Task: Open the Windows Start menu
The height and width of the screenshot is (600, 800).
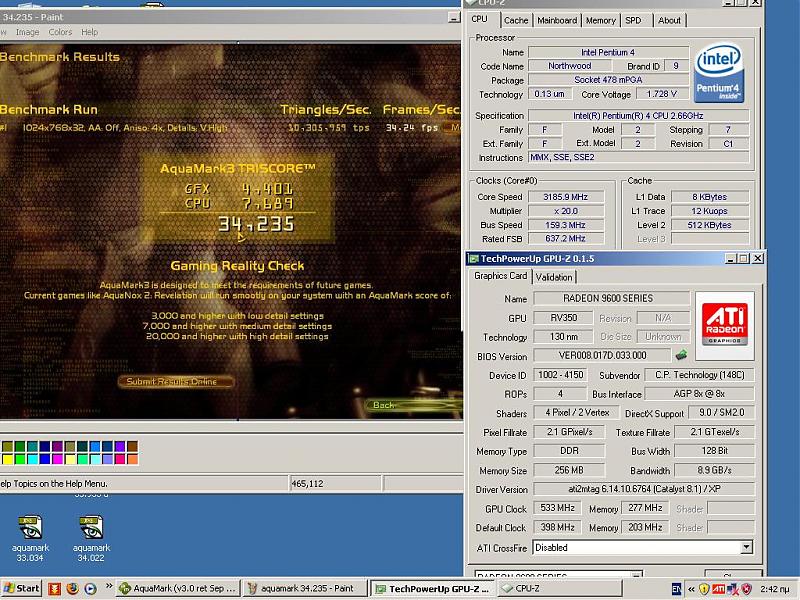Action: click(21, 588)
